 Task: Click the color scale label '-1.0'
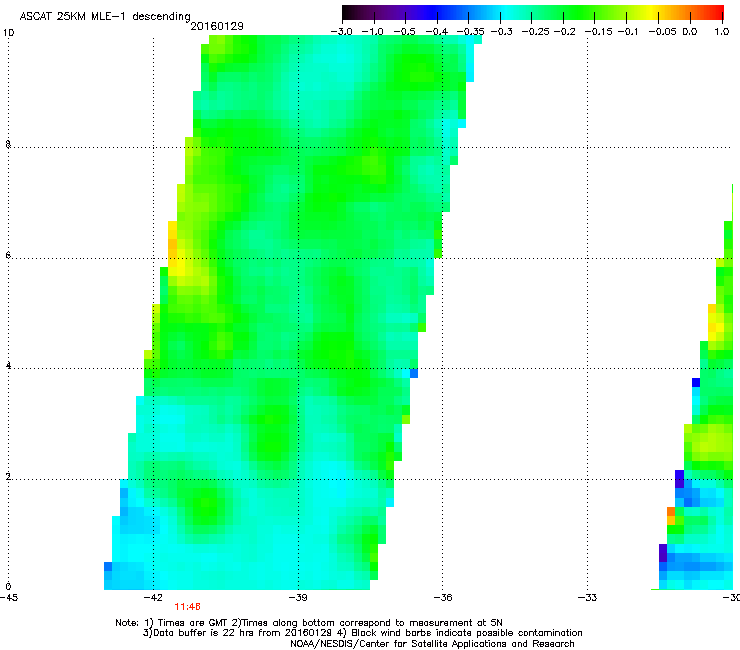pyautogui.click(x=372, y=32)
